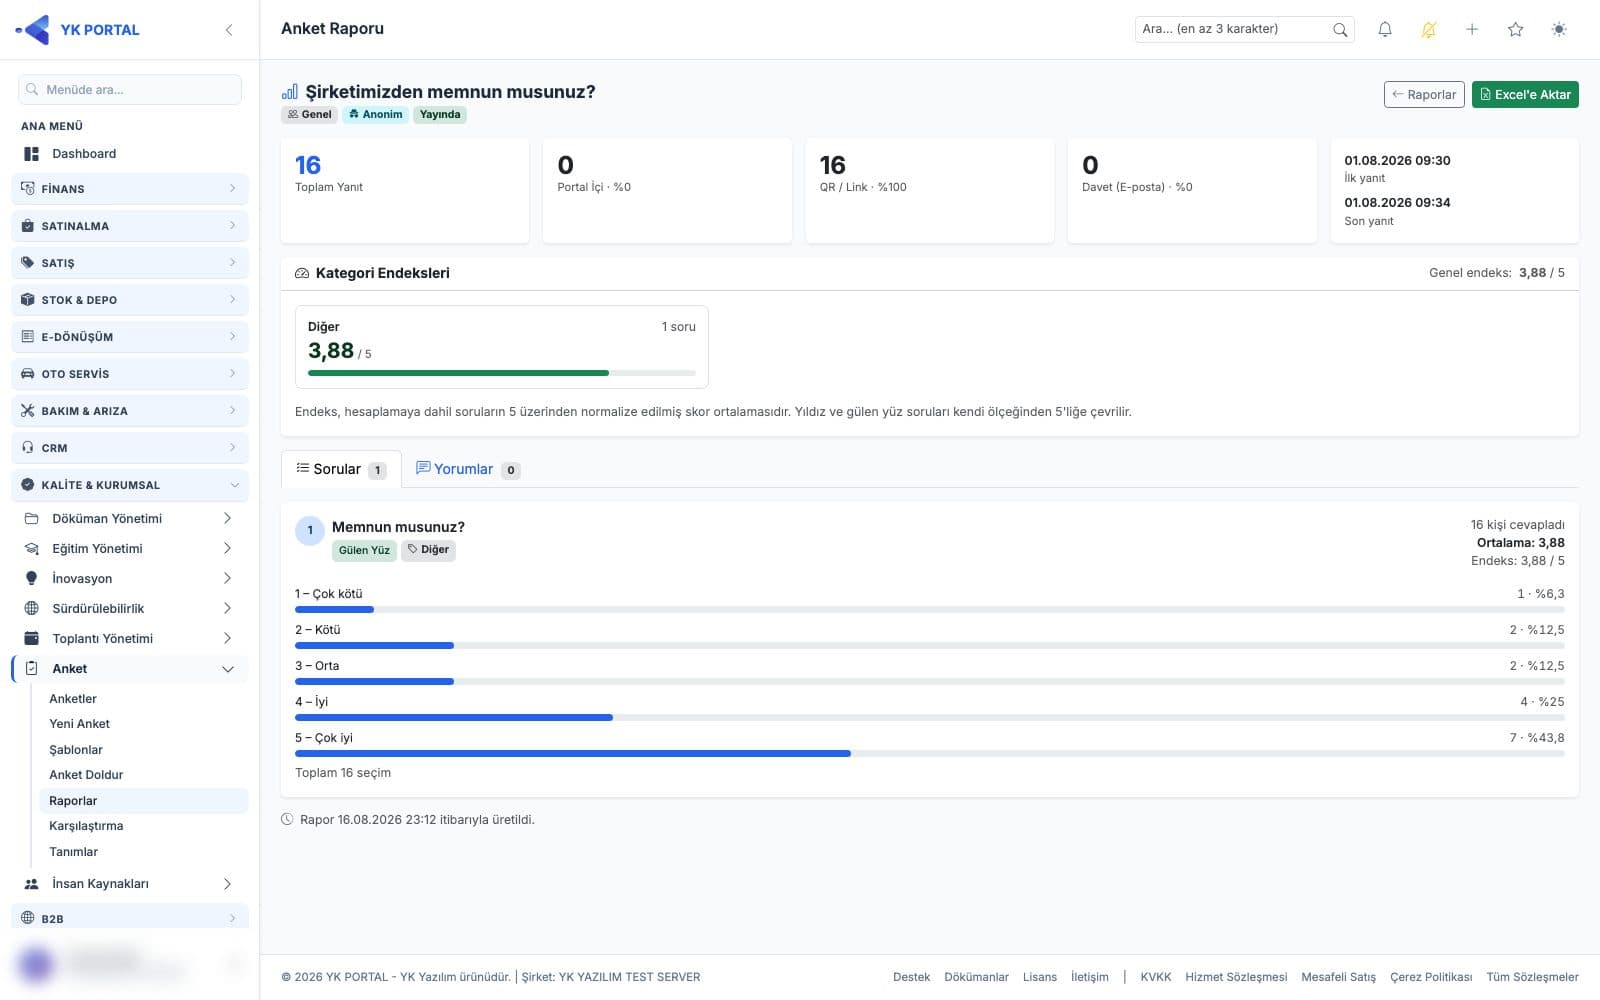
Task: Focus the 'Menüde ara...' search field
Action: coord(130,90)
